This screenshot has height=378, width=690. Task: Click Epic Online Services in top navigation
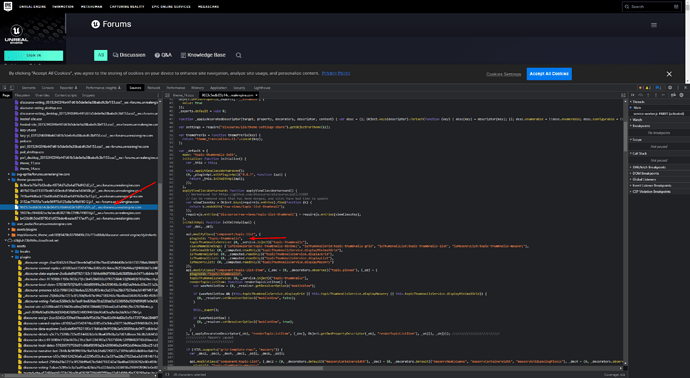tap(171, 7)
